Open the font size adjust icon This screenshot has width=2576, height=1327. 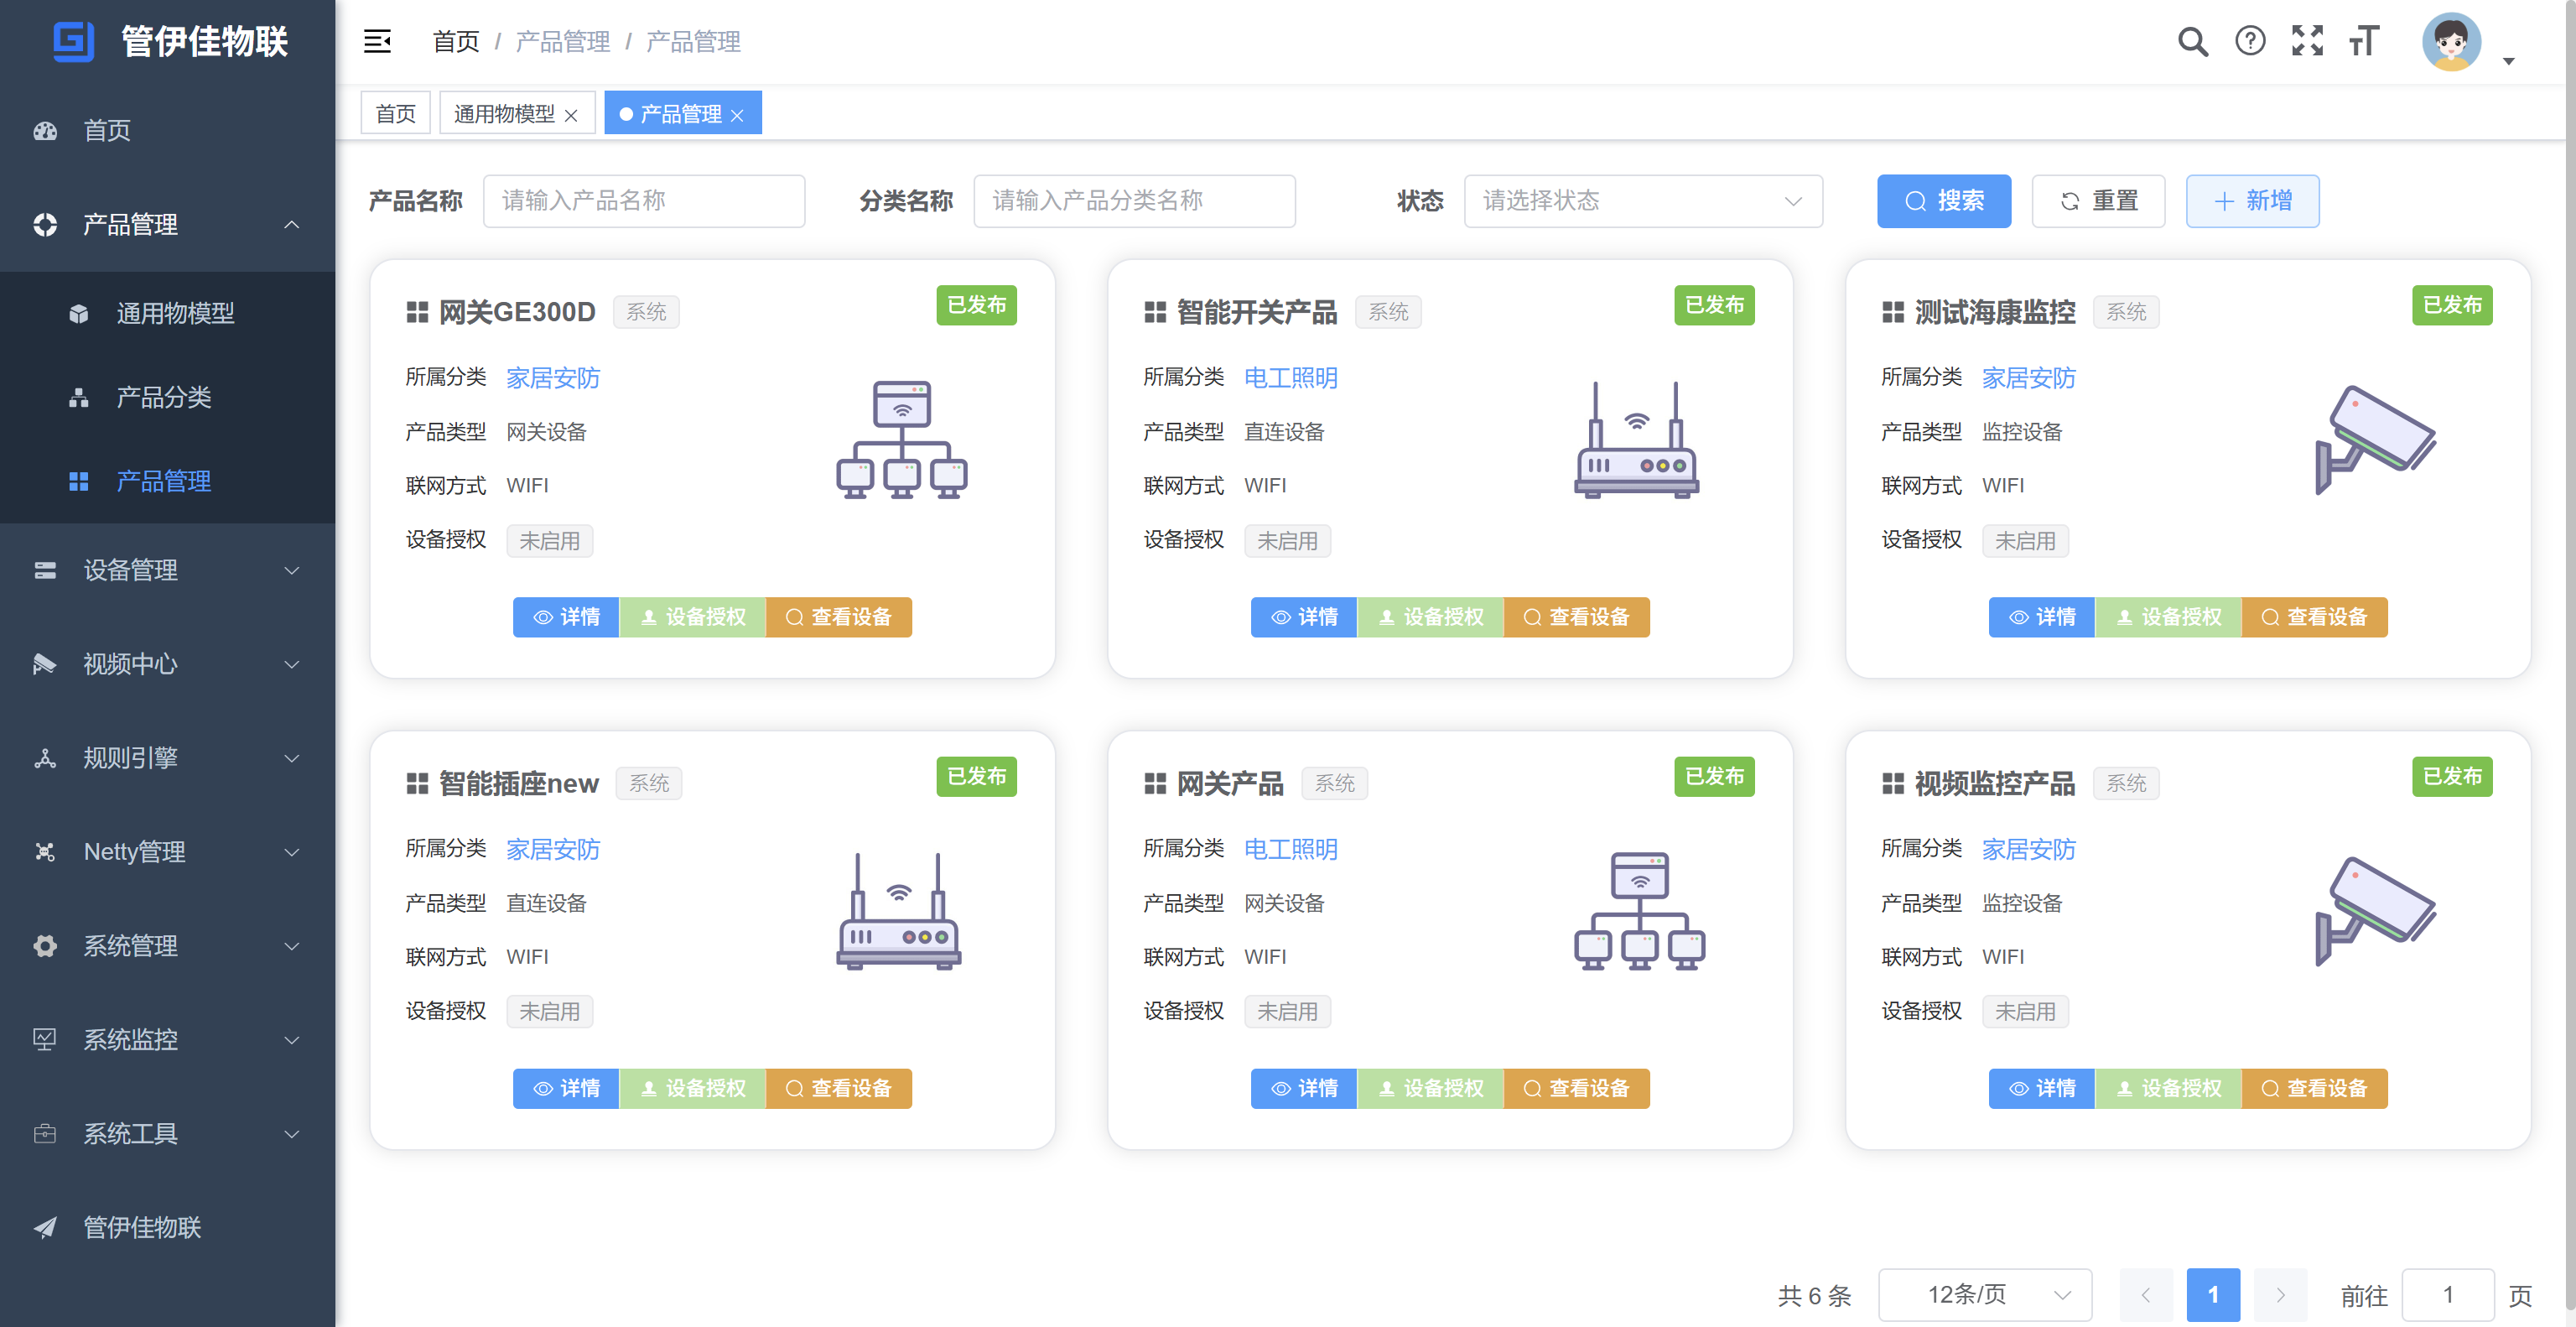click(x=2364, y=41)
